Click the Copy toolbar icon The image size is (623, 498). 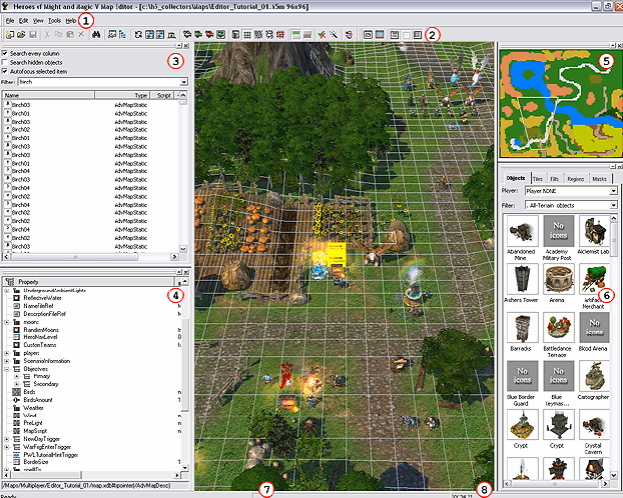click(x=58, y=35)
